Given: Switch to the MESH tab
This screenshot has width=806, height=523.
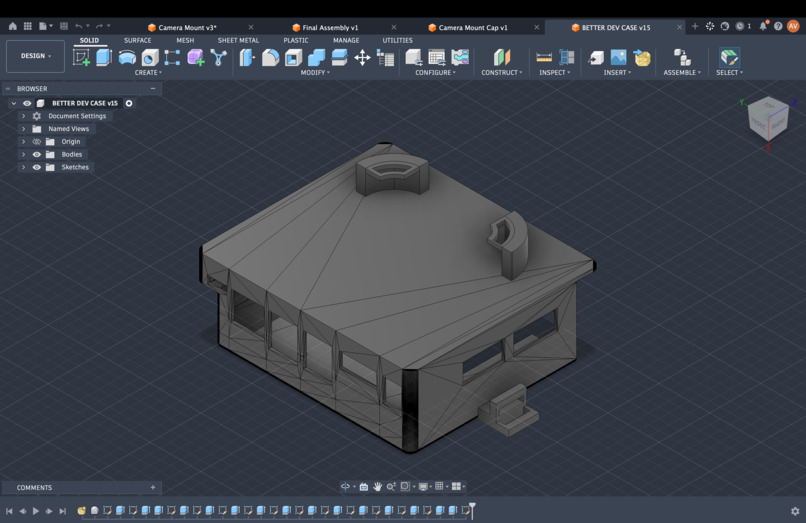Looking at the screenshot, I should [x=185, y=40].
